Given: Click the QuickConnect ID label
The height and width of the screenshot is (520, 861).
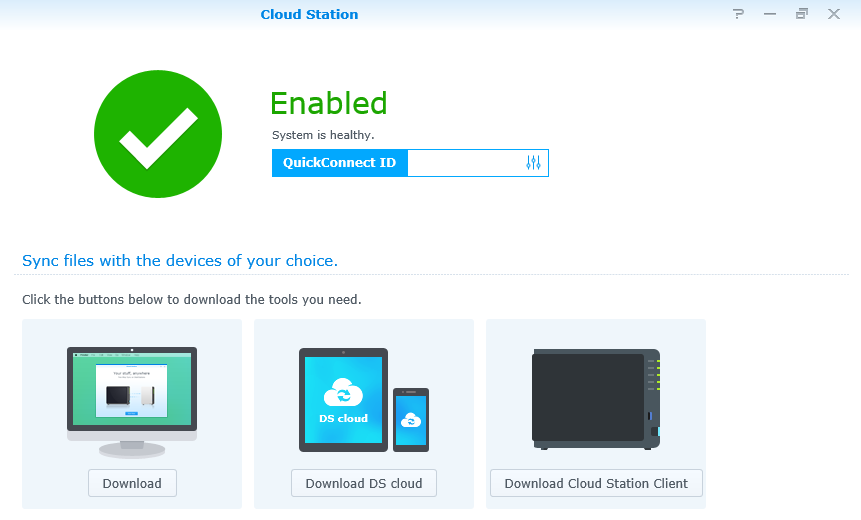Looking at the screenshot, I should click(x=339, y=163).
